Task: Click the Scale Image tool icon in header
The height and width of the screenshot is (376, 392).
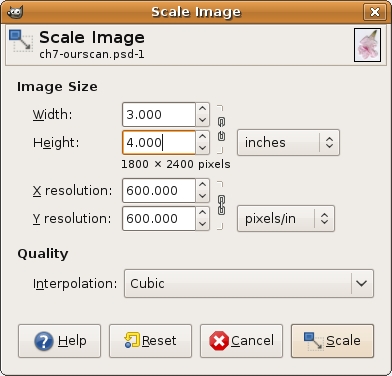Action: pyautogui.click(x=21, y=41)
